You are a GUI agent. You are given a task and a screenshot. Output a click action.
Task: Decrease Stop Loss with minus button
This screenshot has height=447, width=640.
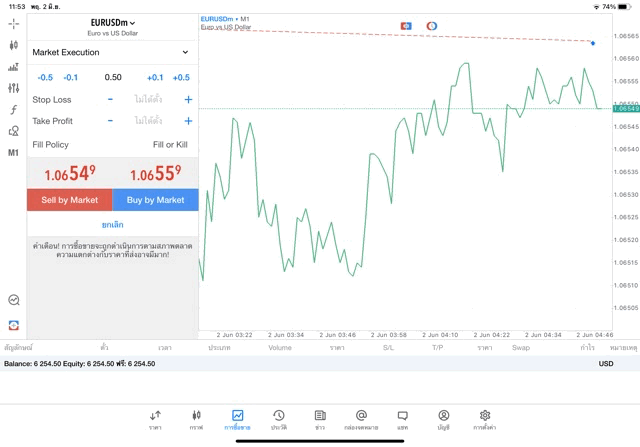[110, 99]
